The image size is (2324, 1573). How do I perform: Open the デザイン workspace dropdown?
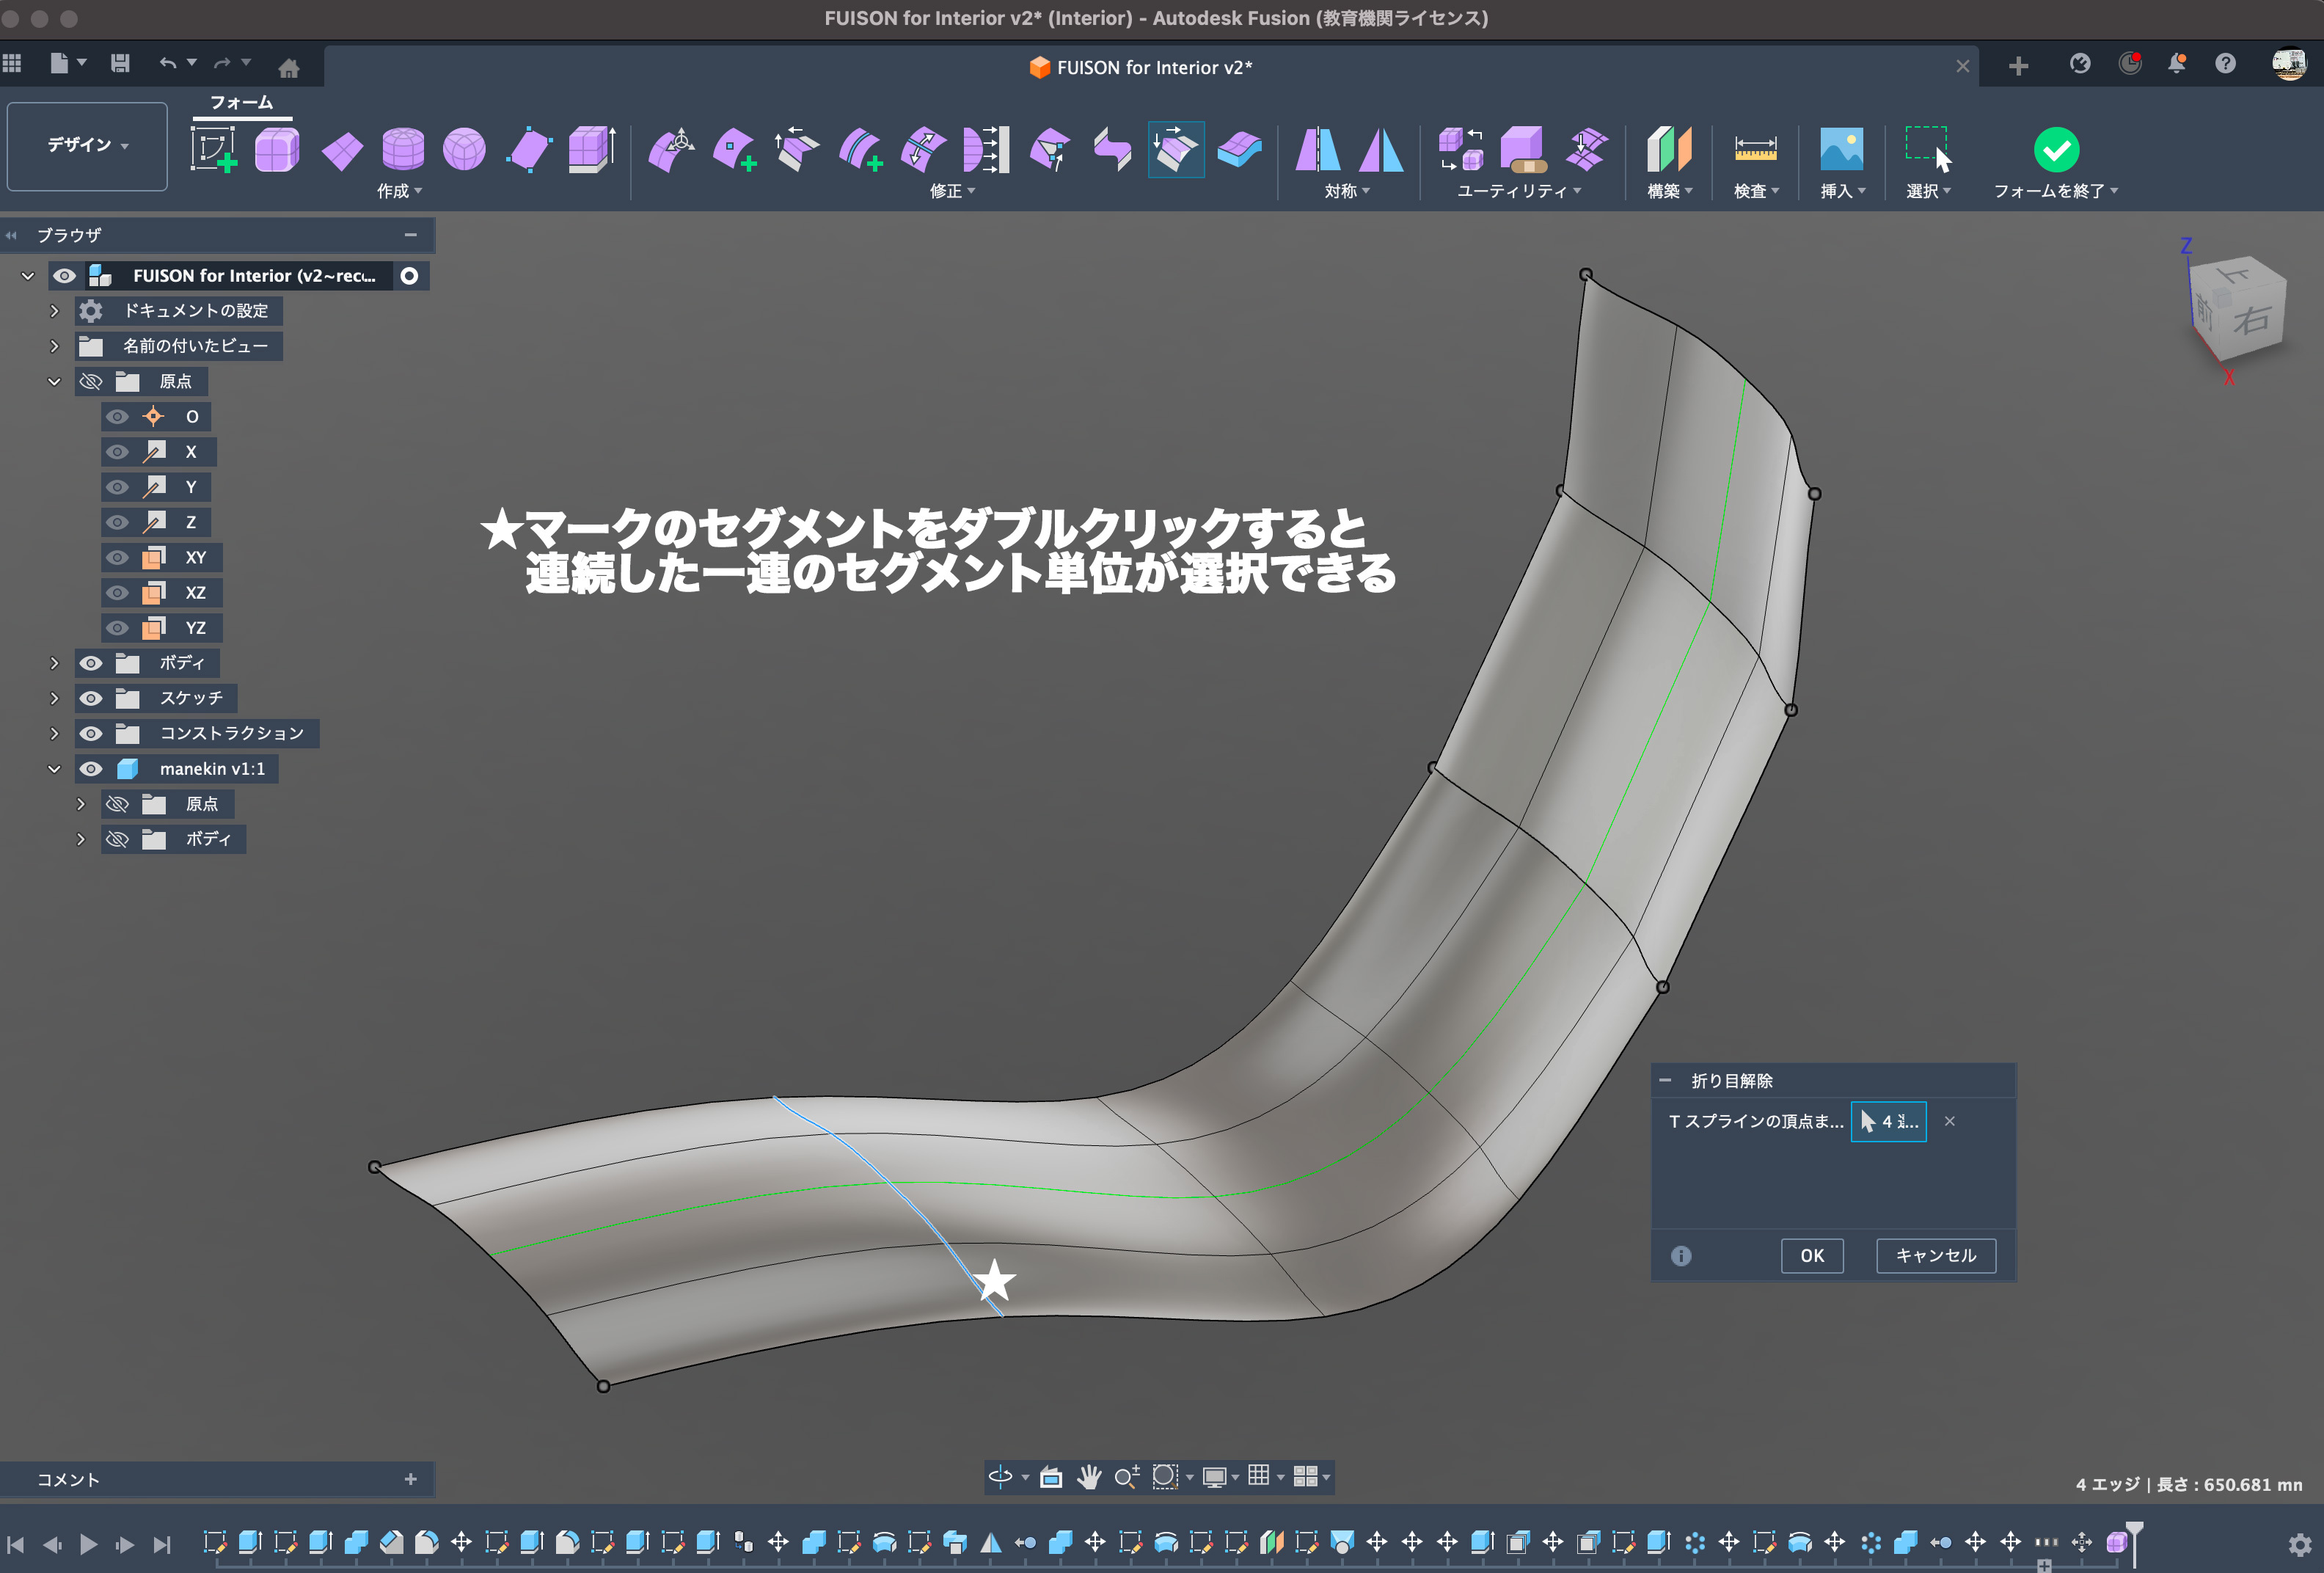[87, 146]
